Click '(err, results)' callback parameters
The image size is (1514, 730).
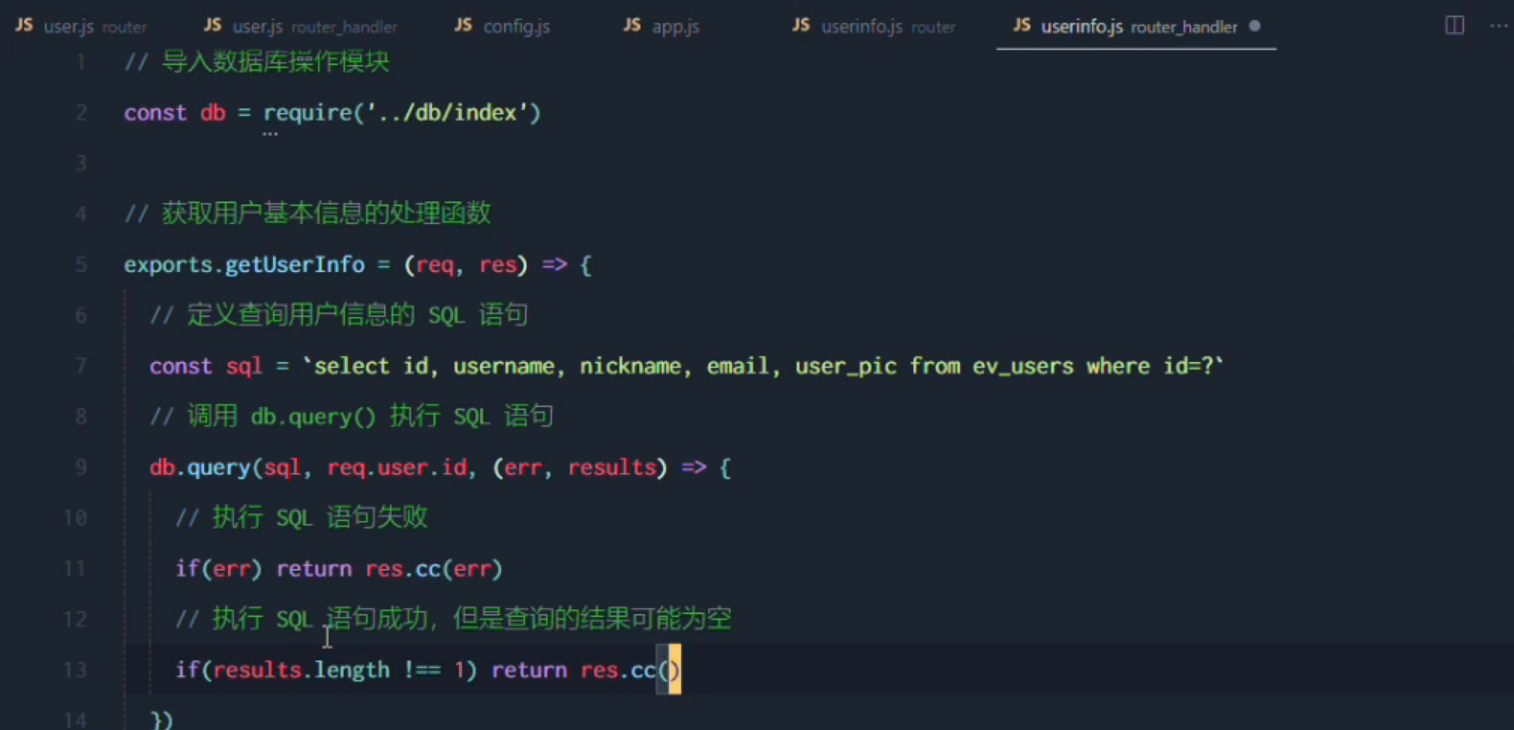[x=579, y=467]
